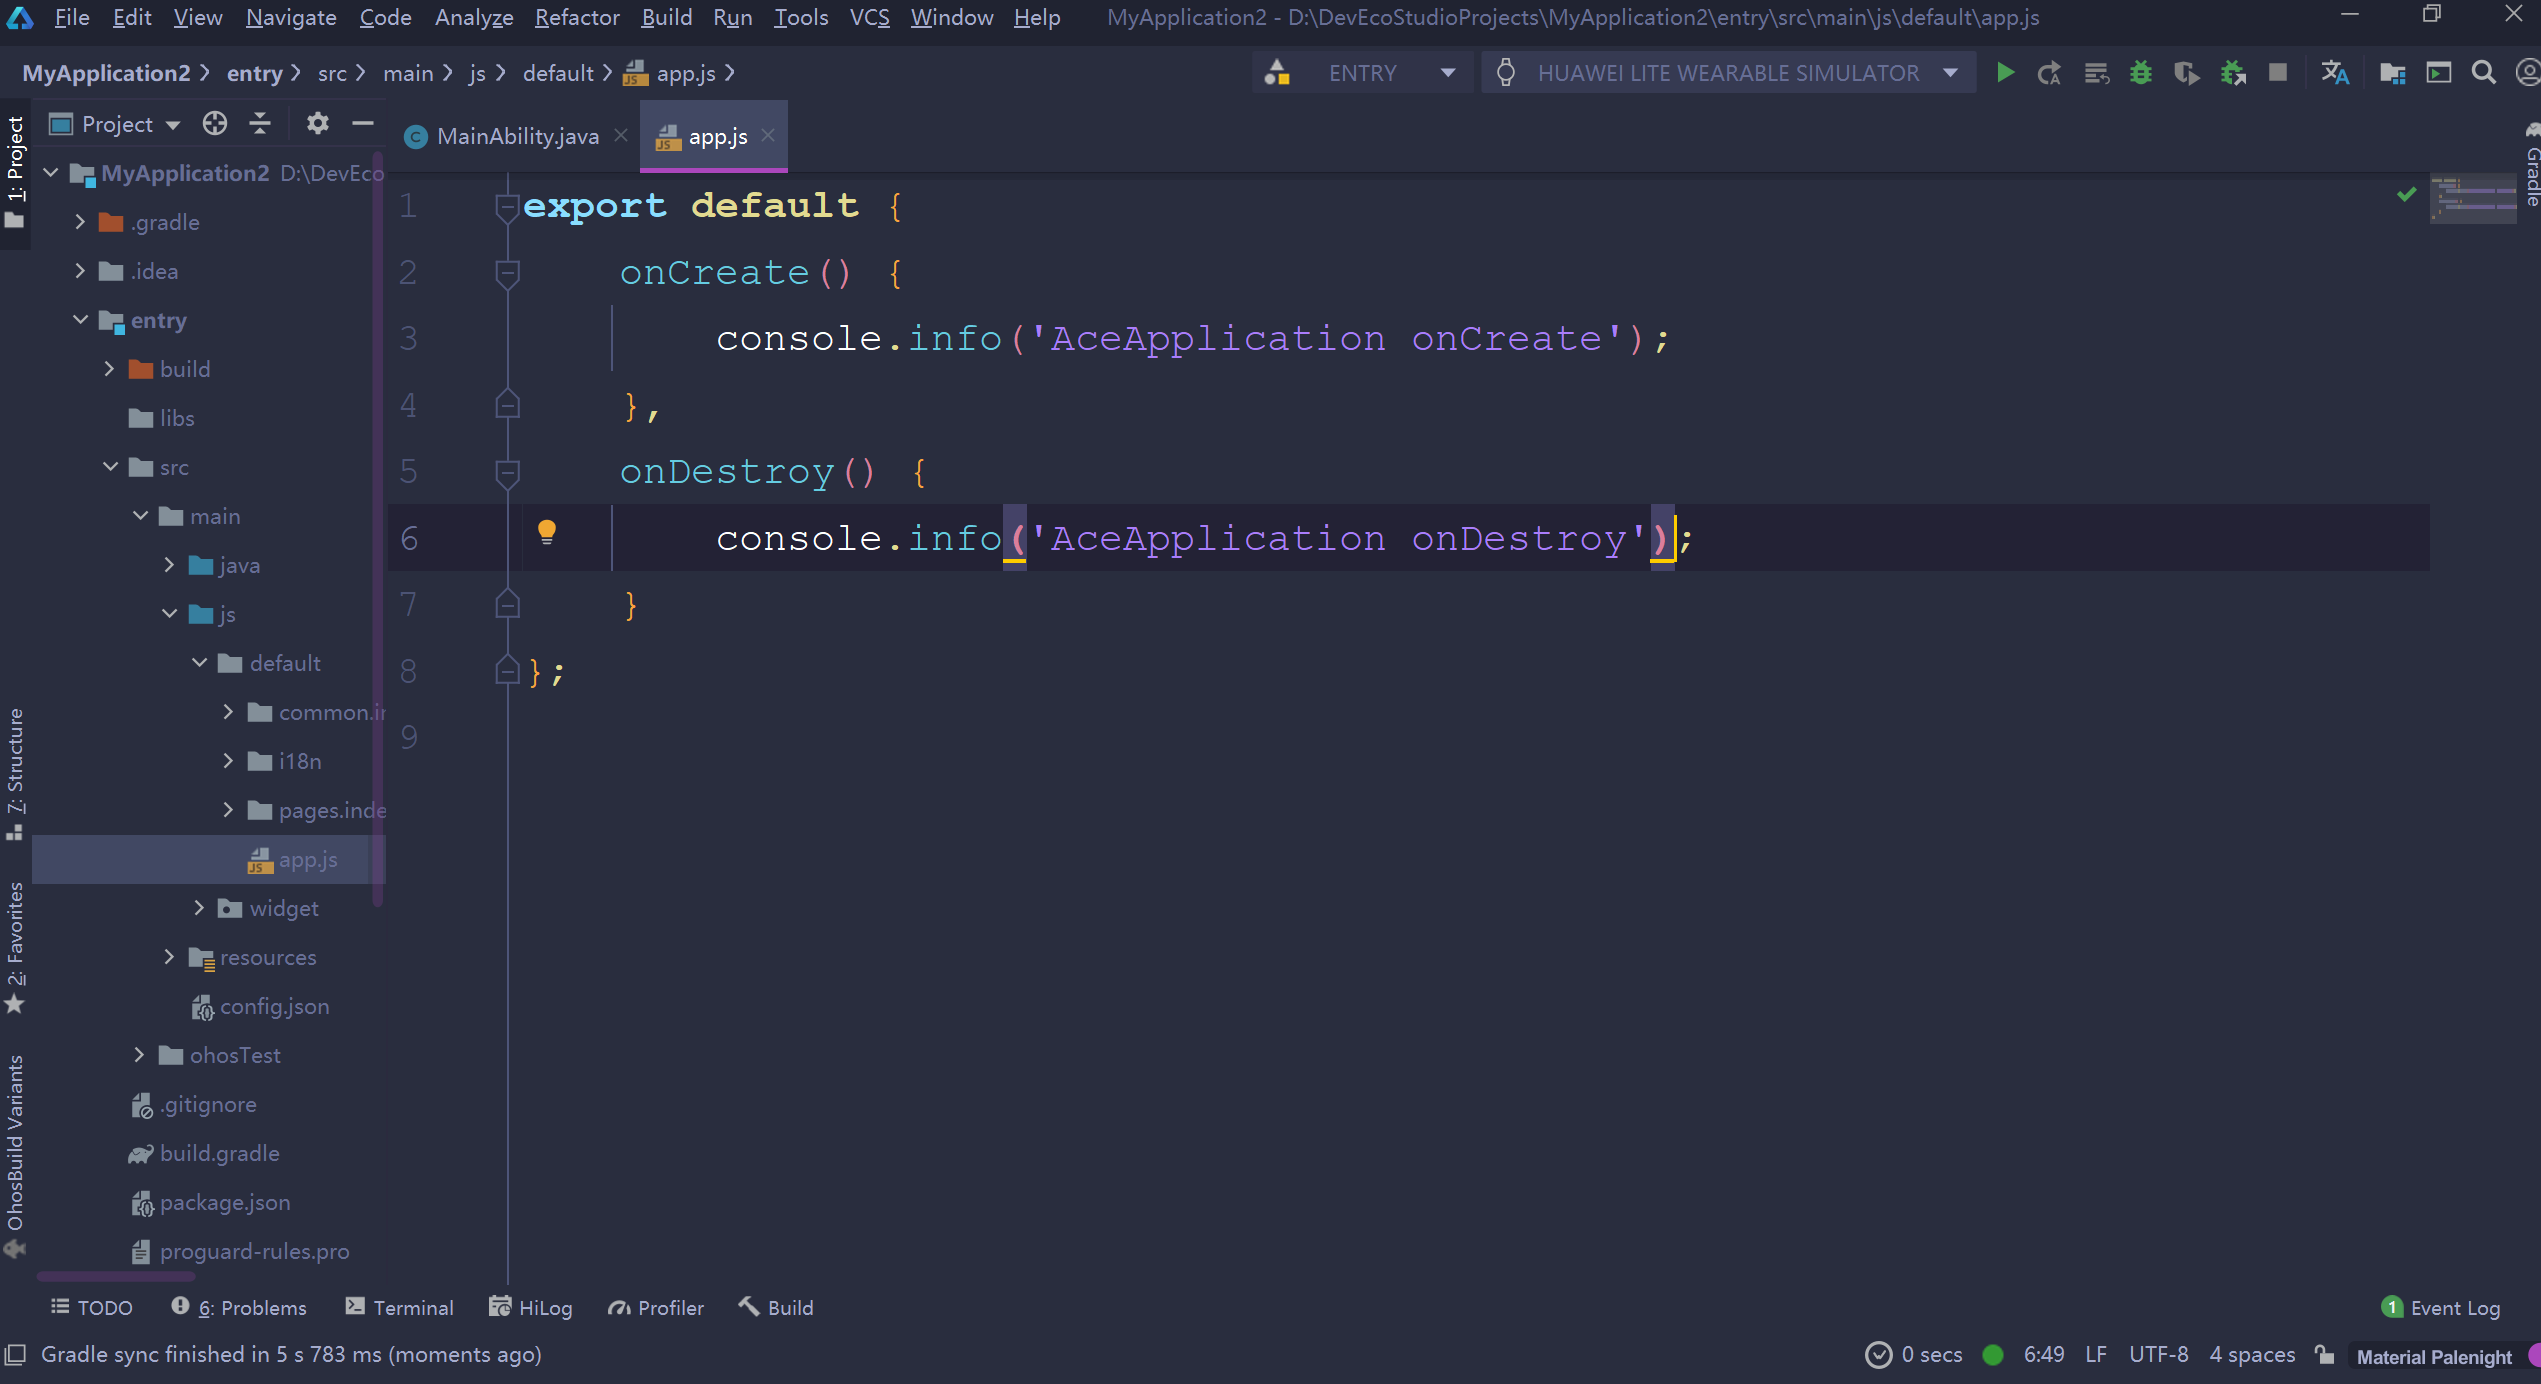Toggle code fold marker at onCreate line
Screen dimensions: 2541x1384
point(507,272)
